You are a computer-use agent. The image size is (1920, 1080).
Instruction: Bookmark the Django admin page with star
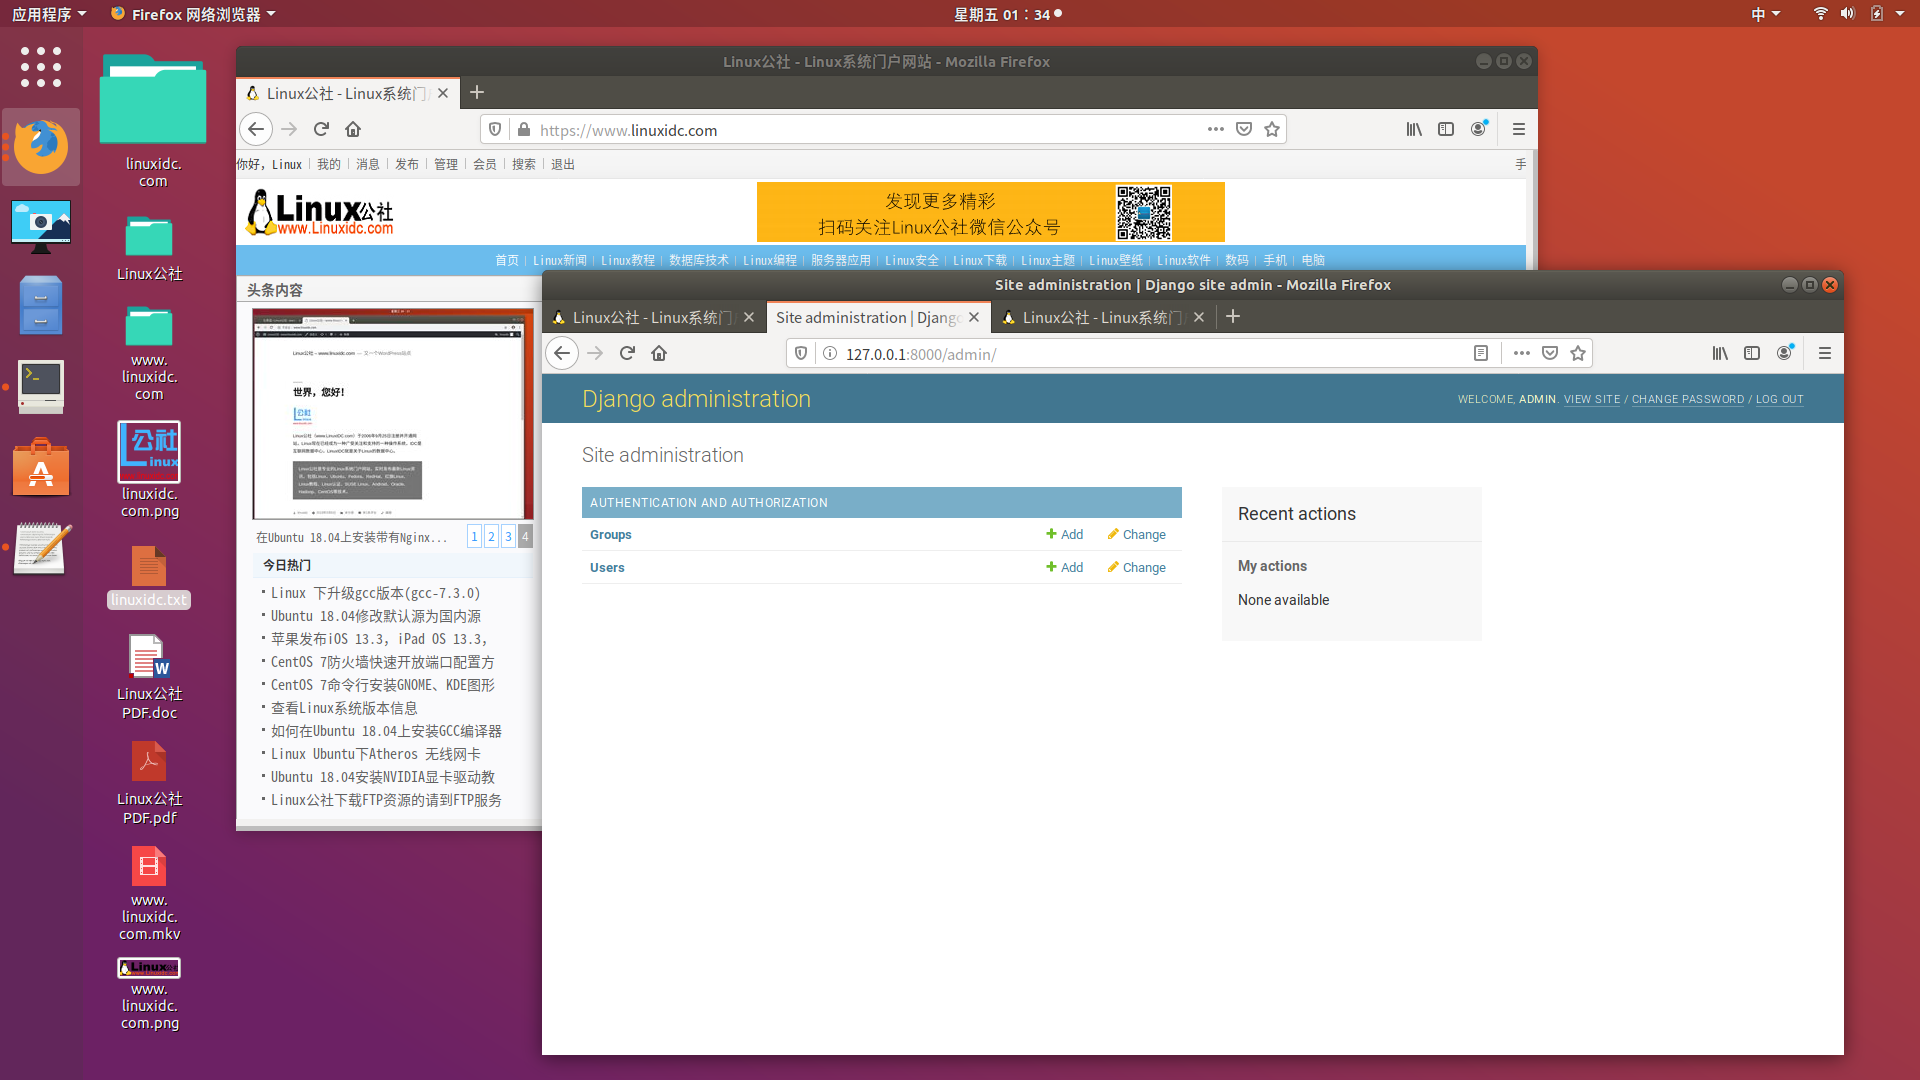click(x=1578, y=353)
